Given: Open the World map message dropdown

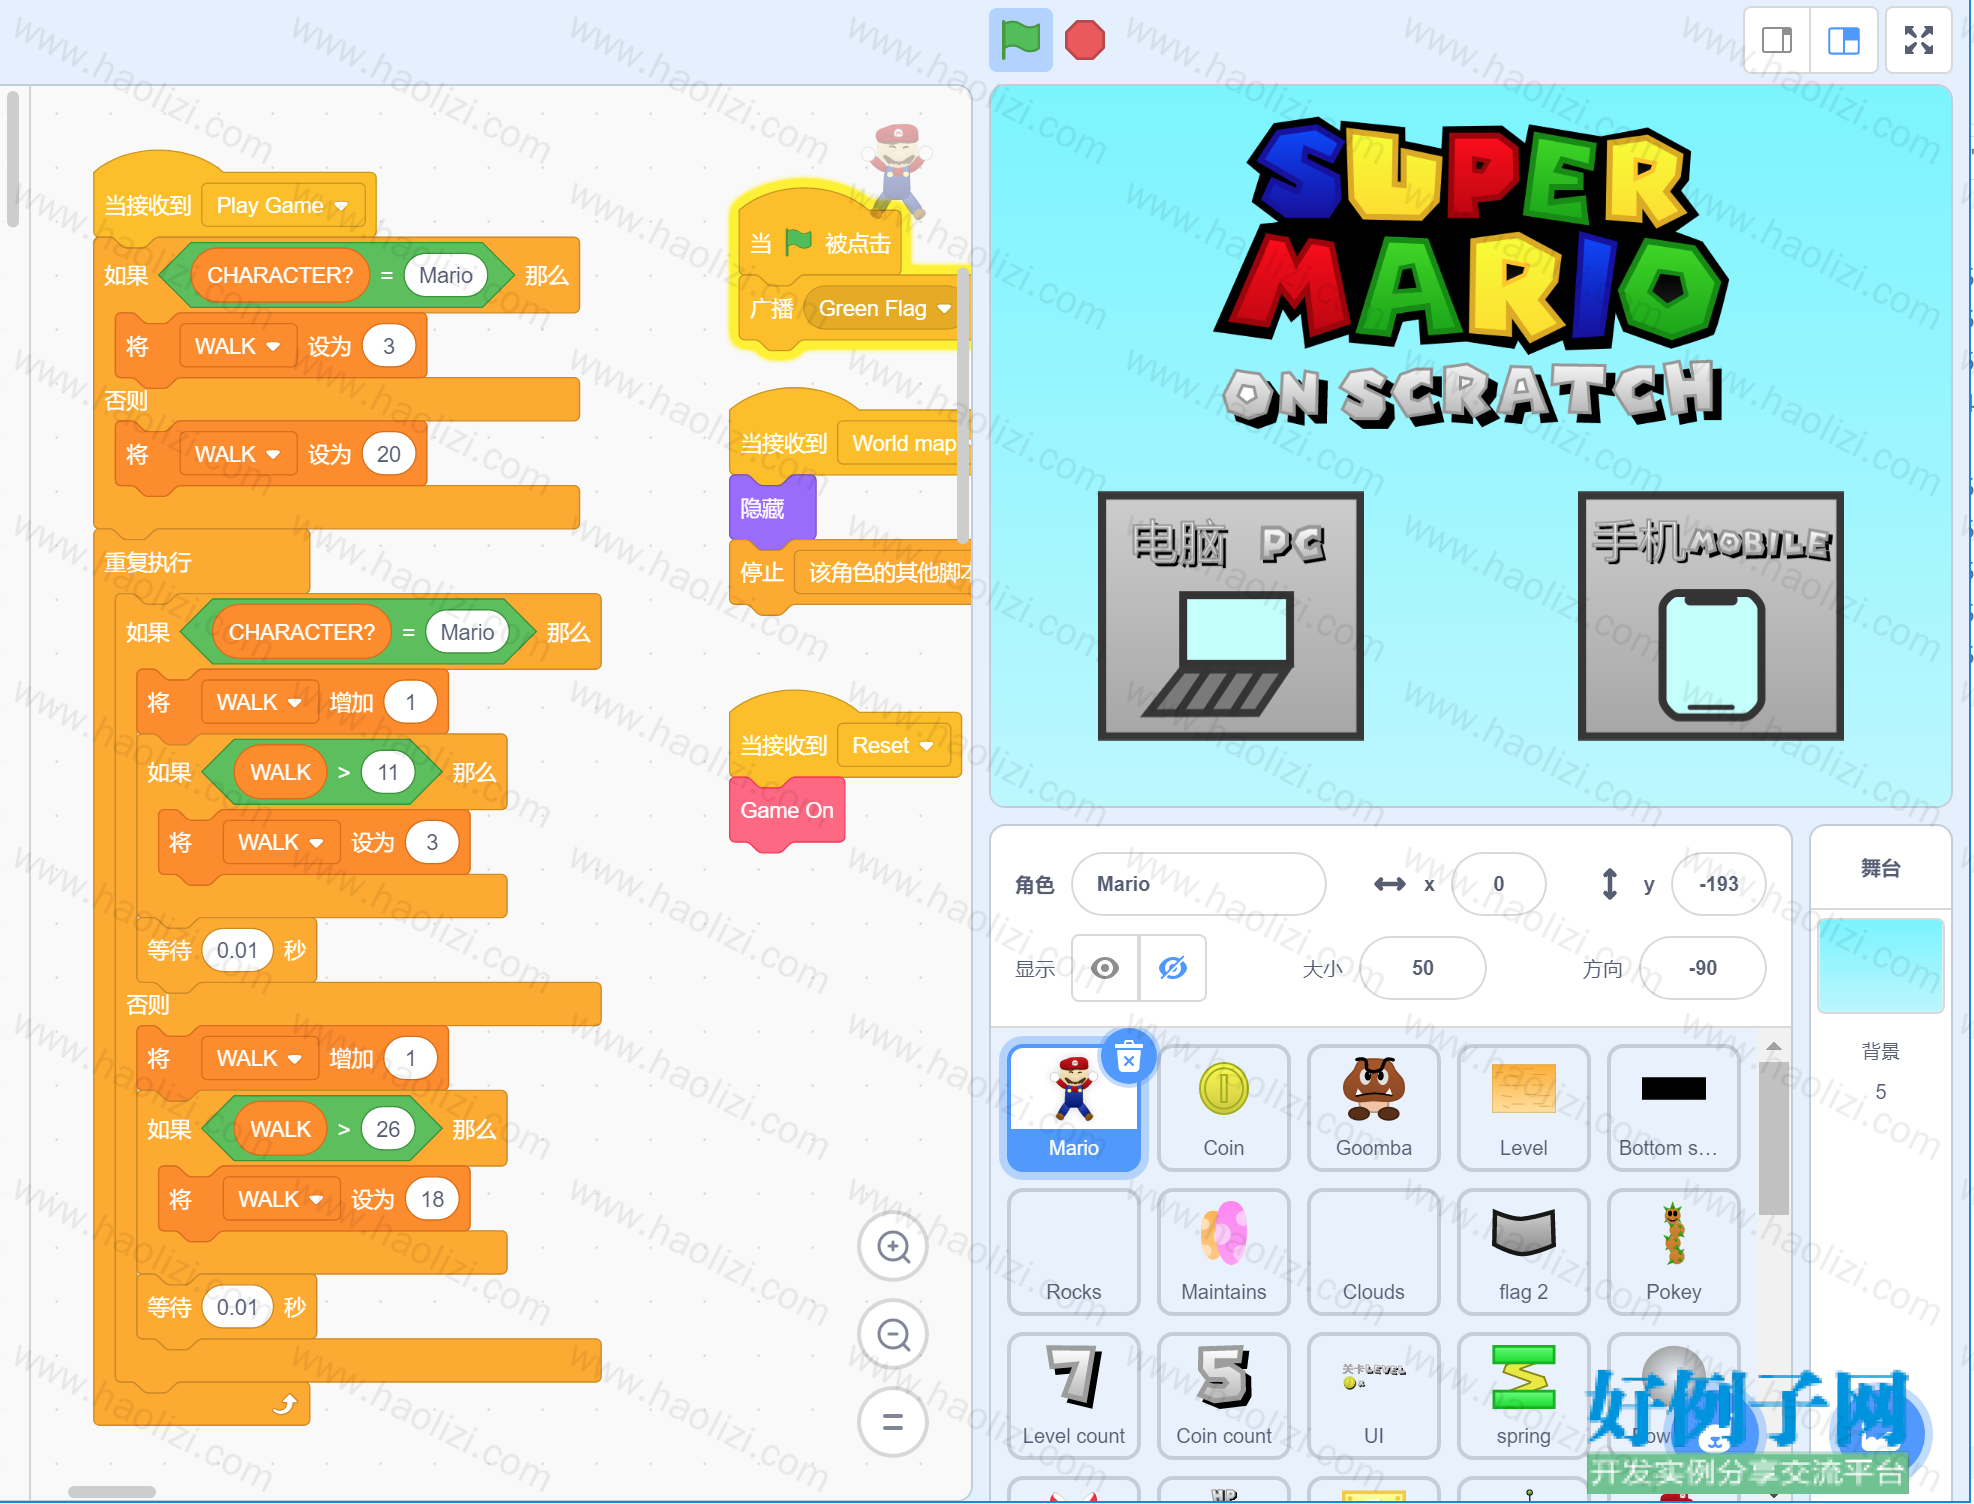Looking at the screenshot, I should tap(904, 443).
